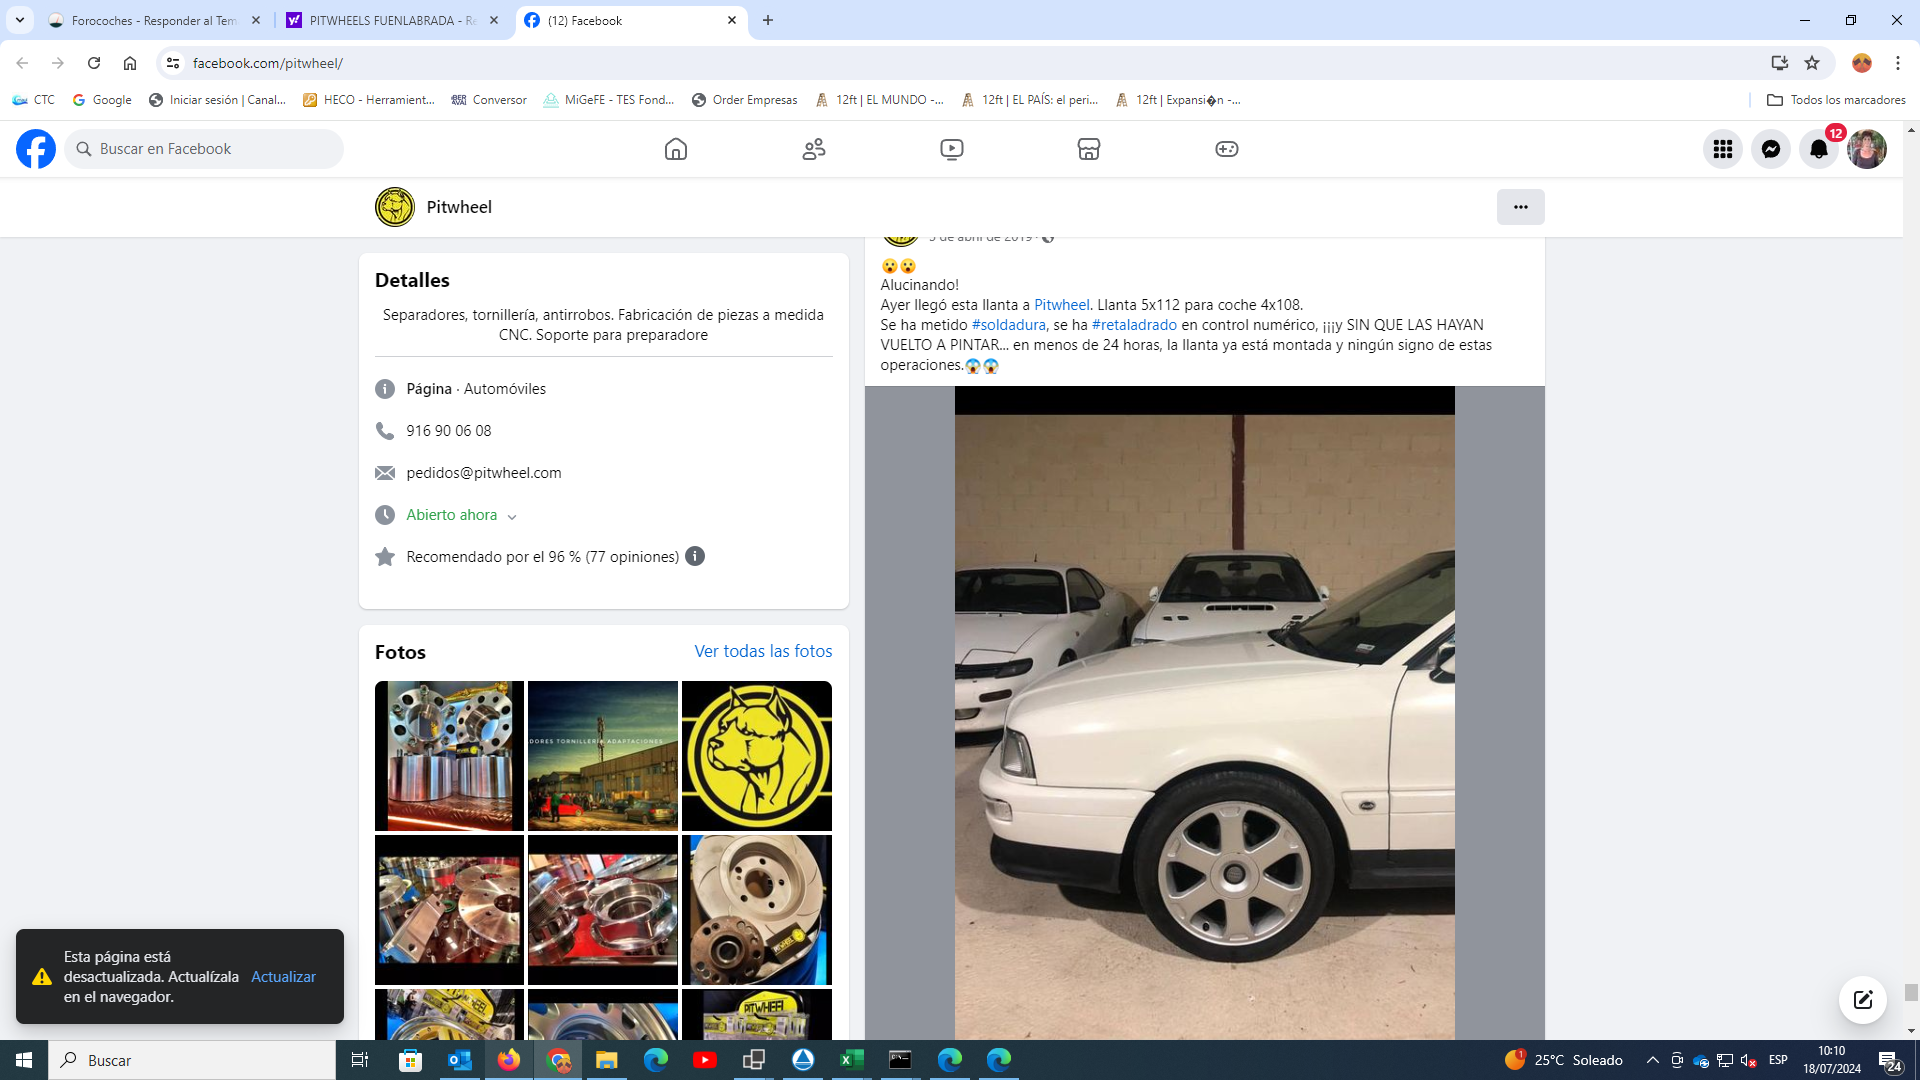Open the Friends icon in top navigation
This screenshot has width=1920, height=1080.
click(x=814, y=149)
